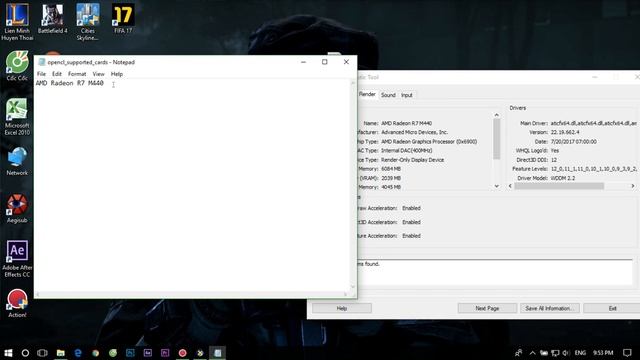
Task: Click the driver Version value 22.19.662.4
Action: point(565,132)
